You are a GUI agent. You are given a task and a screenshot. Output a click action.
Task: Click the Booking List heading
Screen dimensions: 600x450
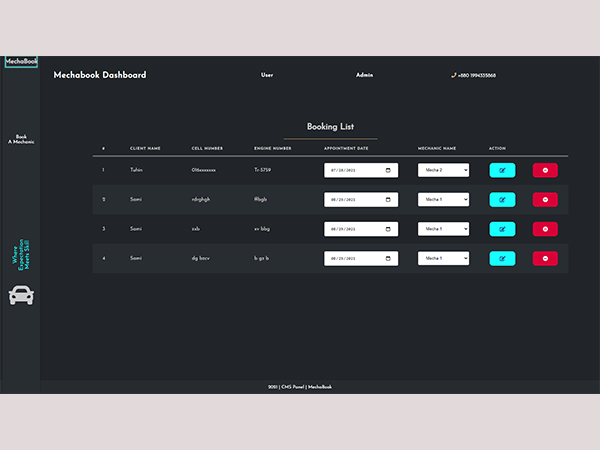(330, 127)
